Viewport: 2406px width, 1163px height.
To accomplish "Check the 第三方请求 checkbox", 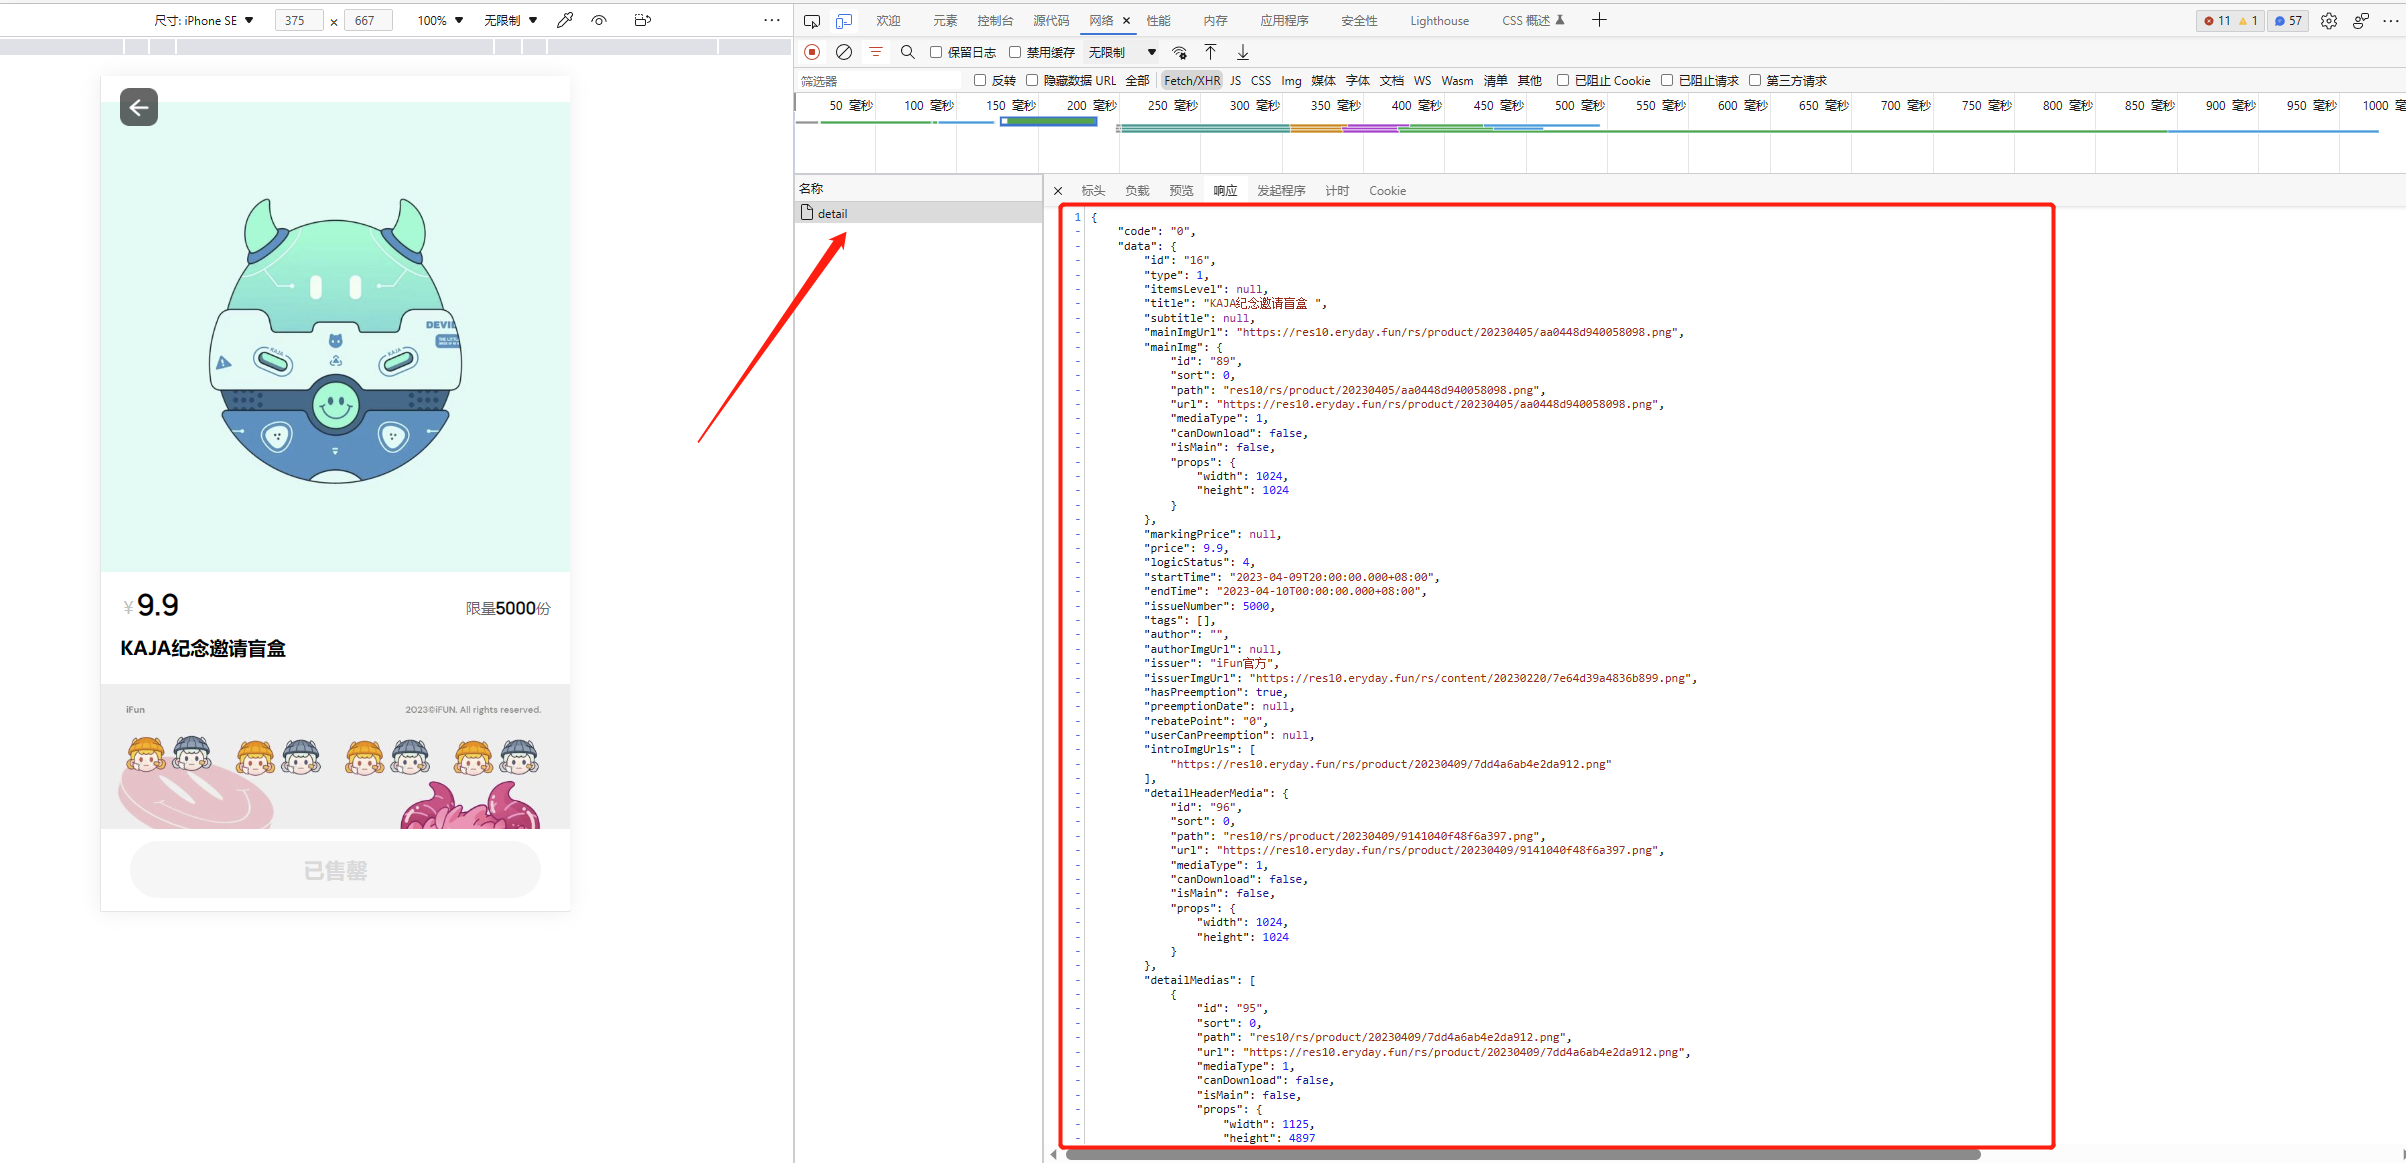I will [1755, 80].
